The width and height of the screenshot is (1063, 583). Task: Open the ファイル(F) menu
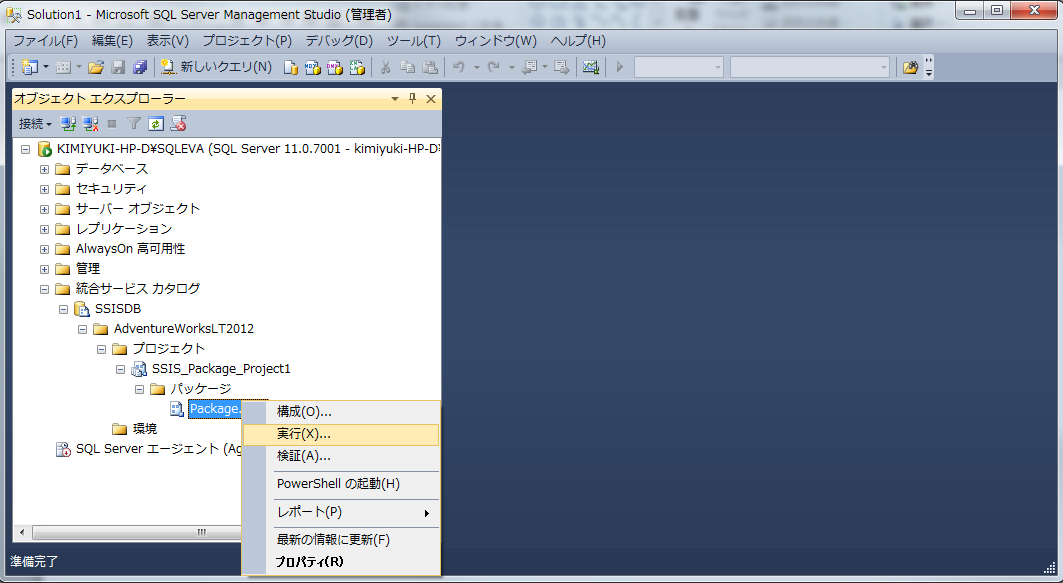45,41
